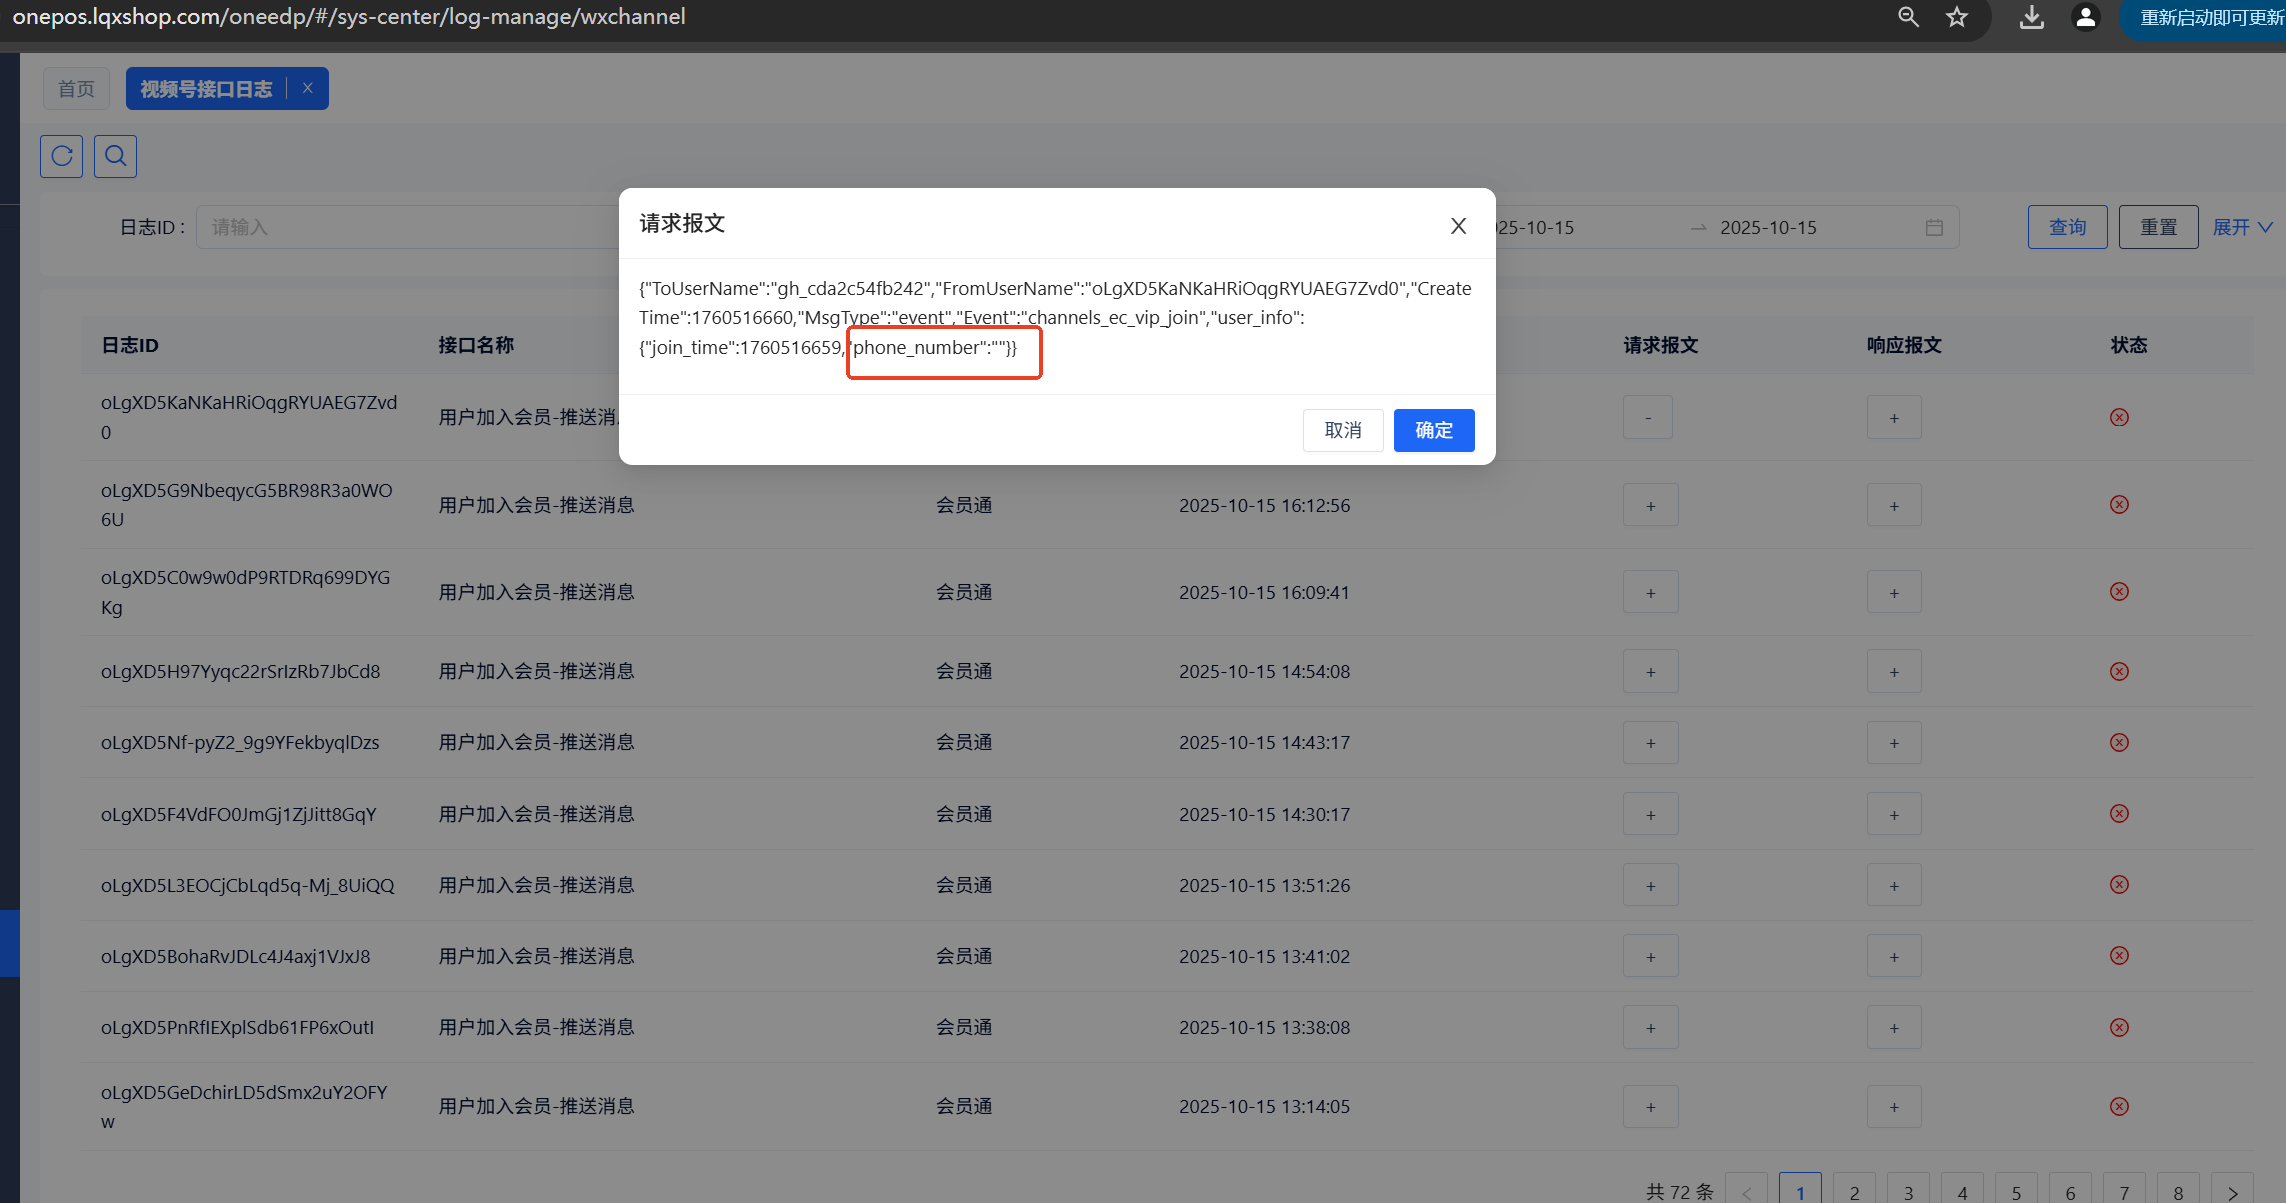Click the browser zoom magnifier icon
2286x1203 pixels.
tap(1908, 17)
